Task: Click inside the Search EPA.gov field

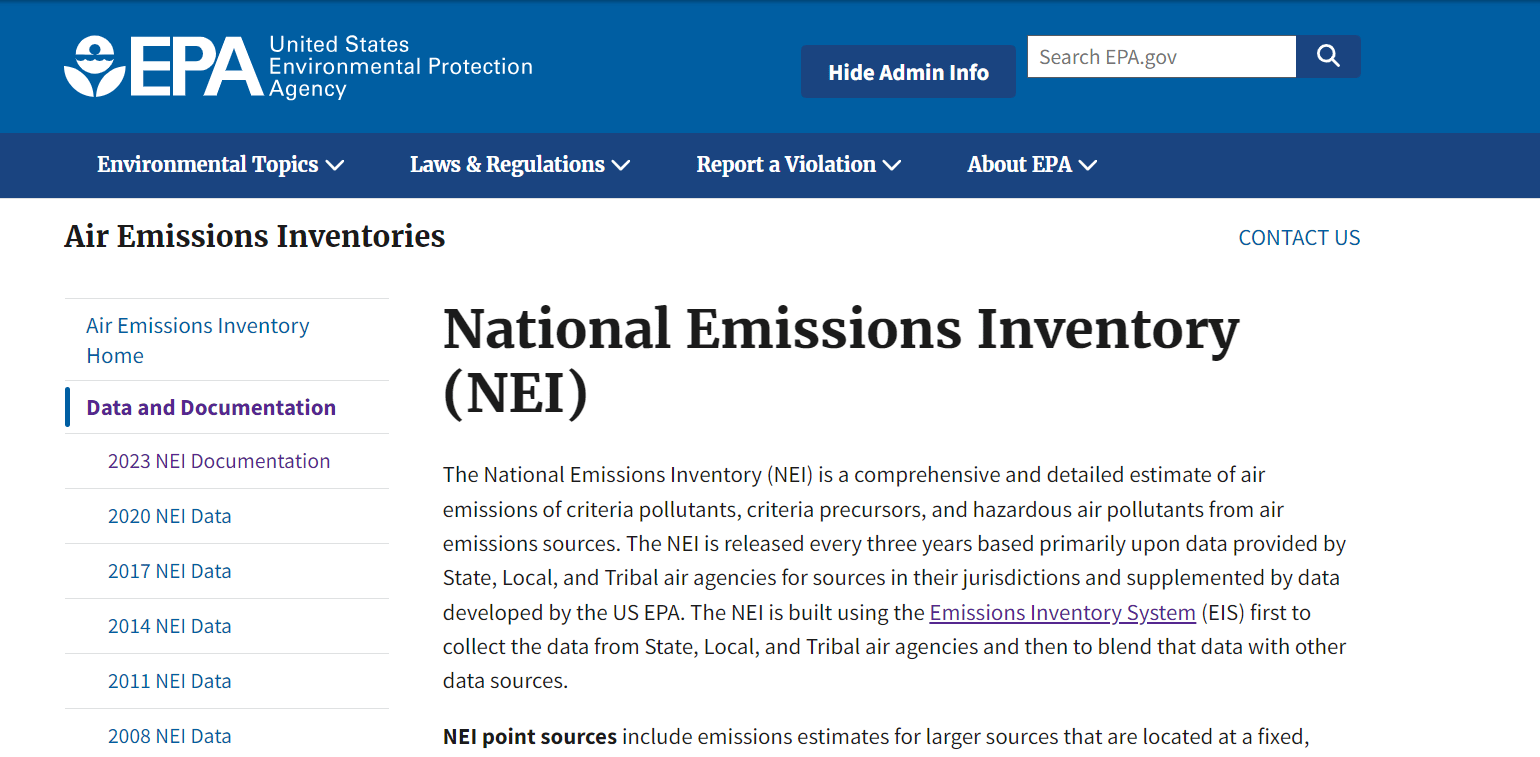Action: [1160, 56]
